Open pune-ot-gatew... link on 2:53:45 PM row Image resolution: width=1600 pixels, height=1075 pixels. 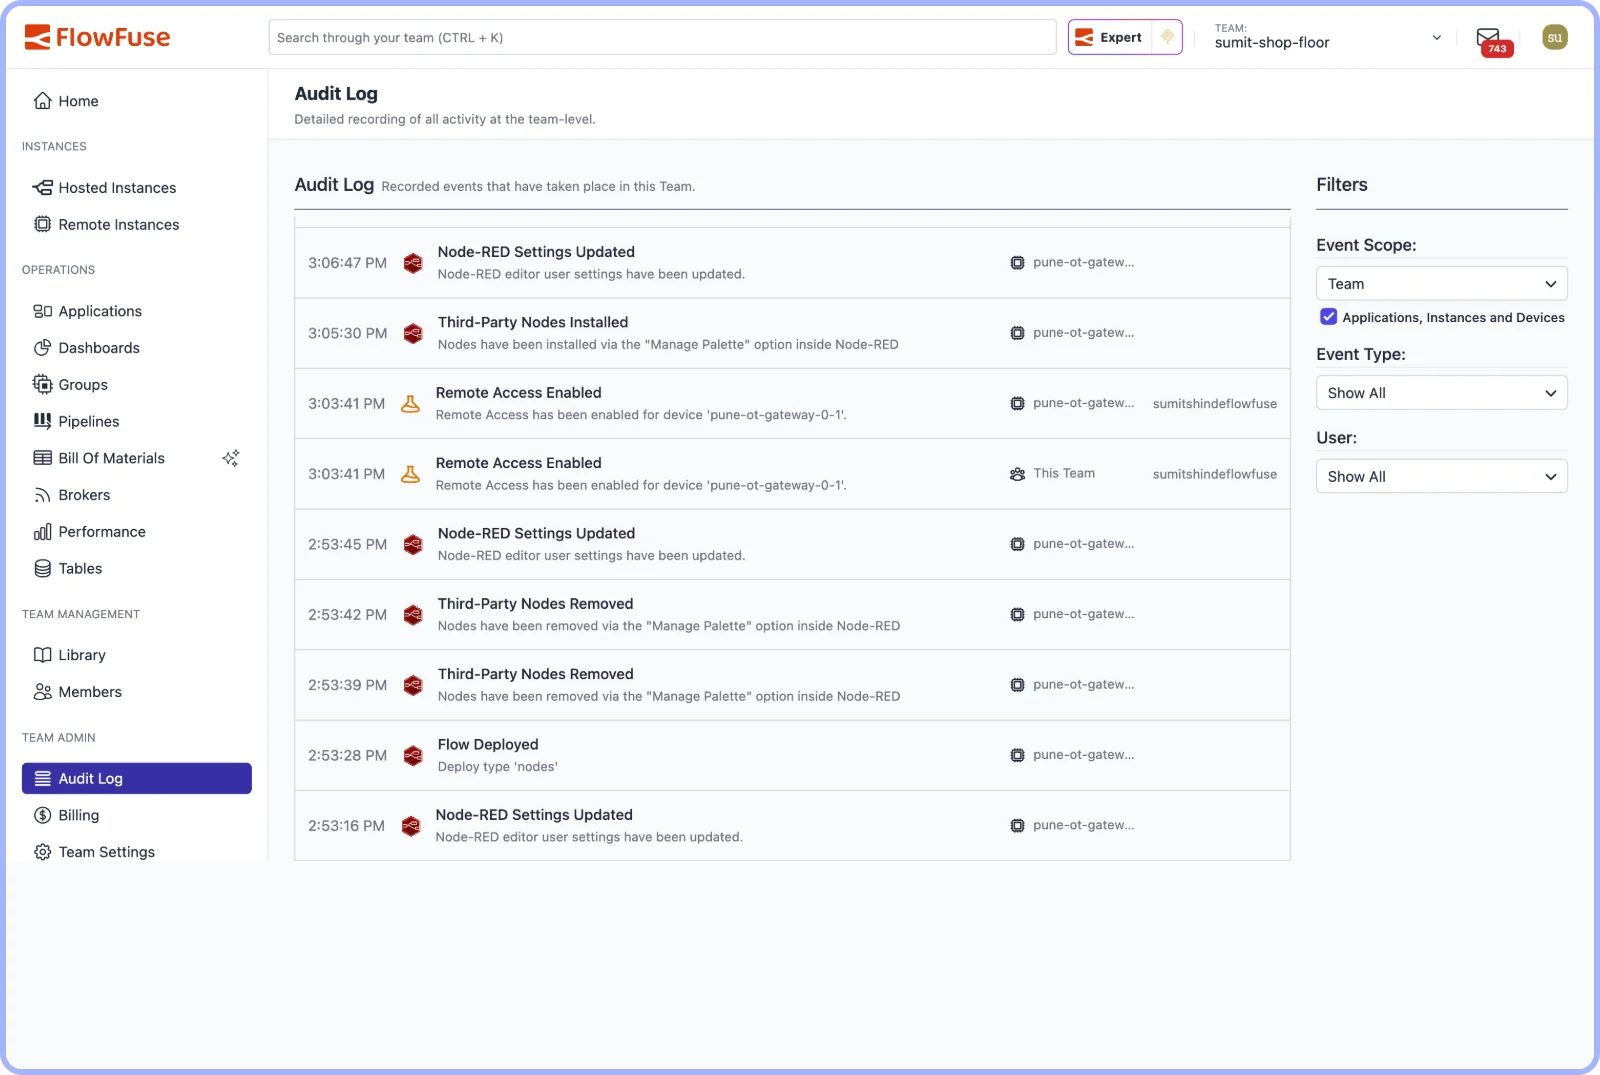1083,544
